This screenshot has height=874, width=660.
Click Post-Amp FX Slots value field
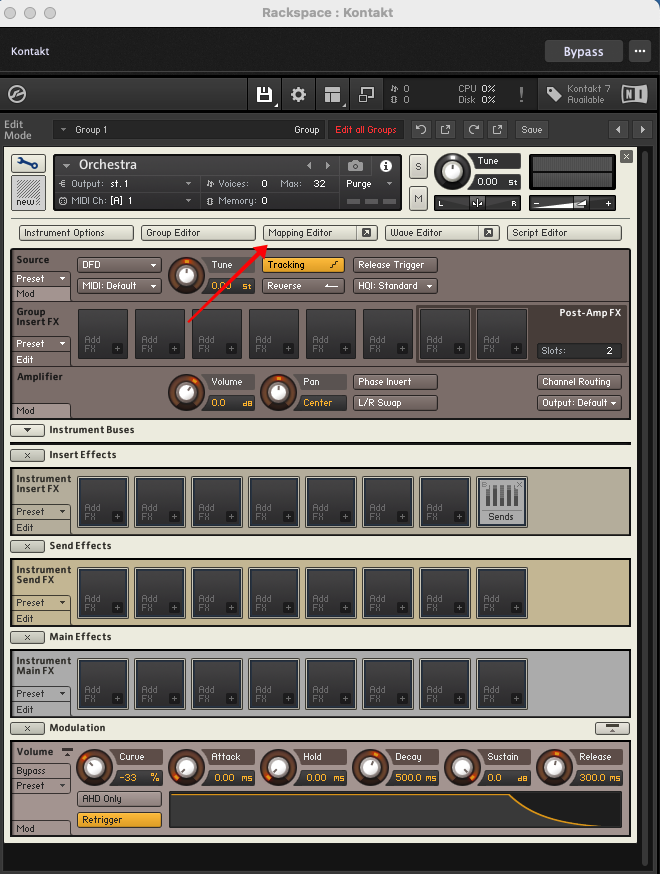pyautogui.click(x=579, y=351)
